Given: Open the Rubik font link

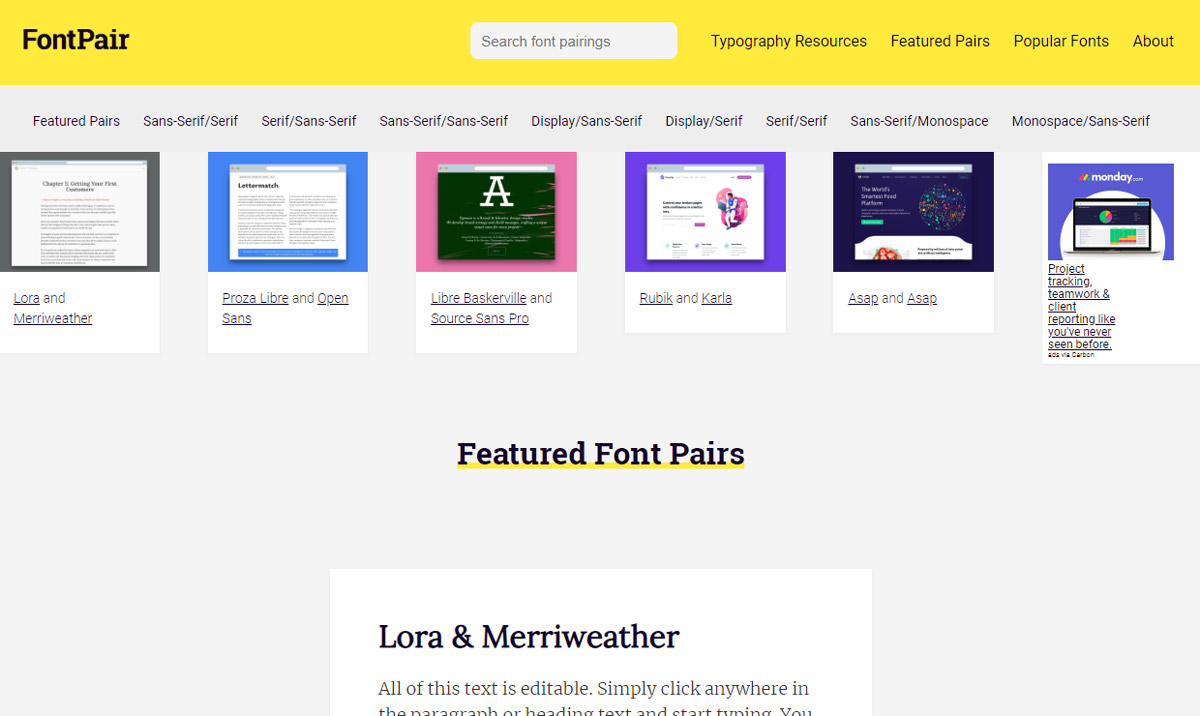Looking at the screenshot, I should tap(655, 297).
